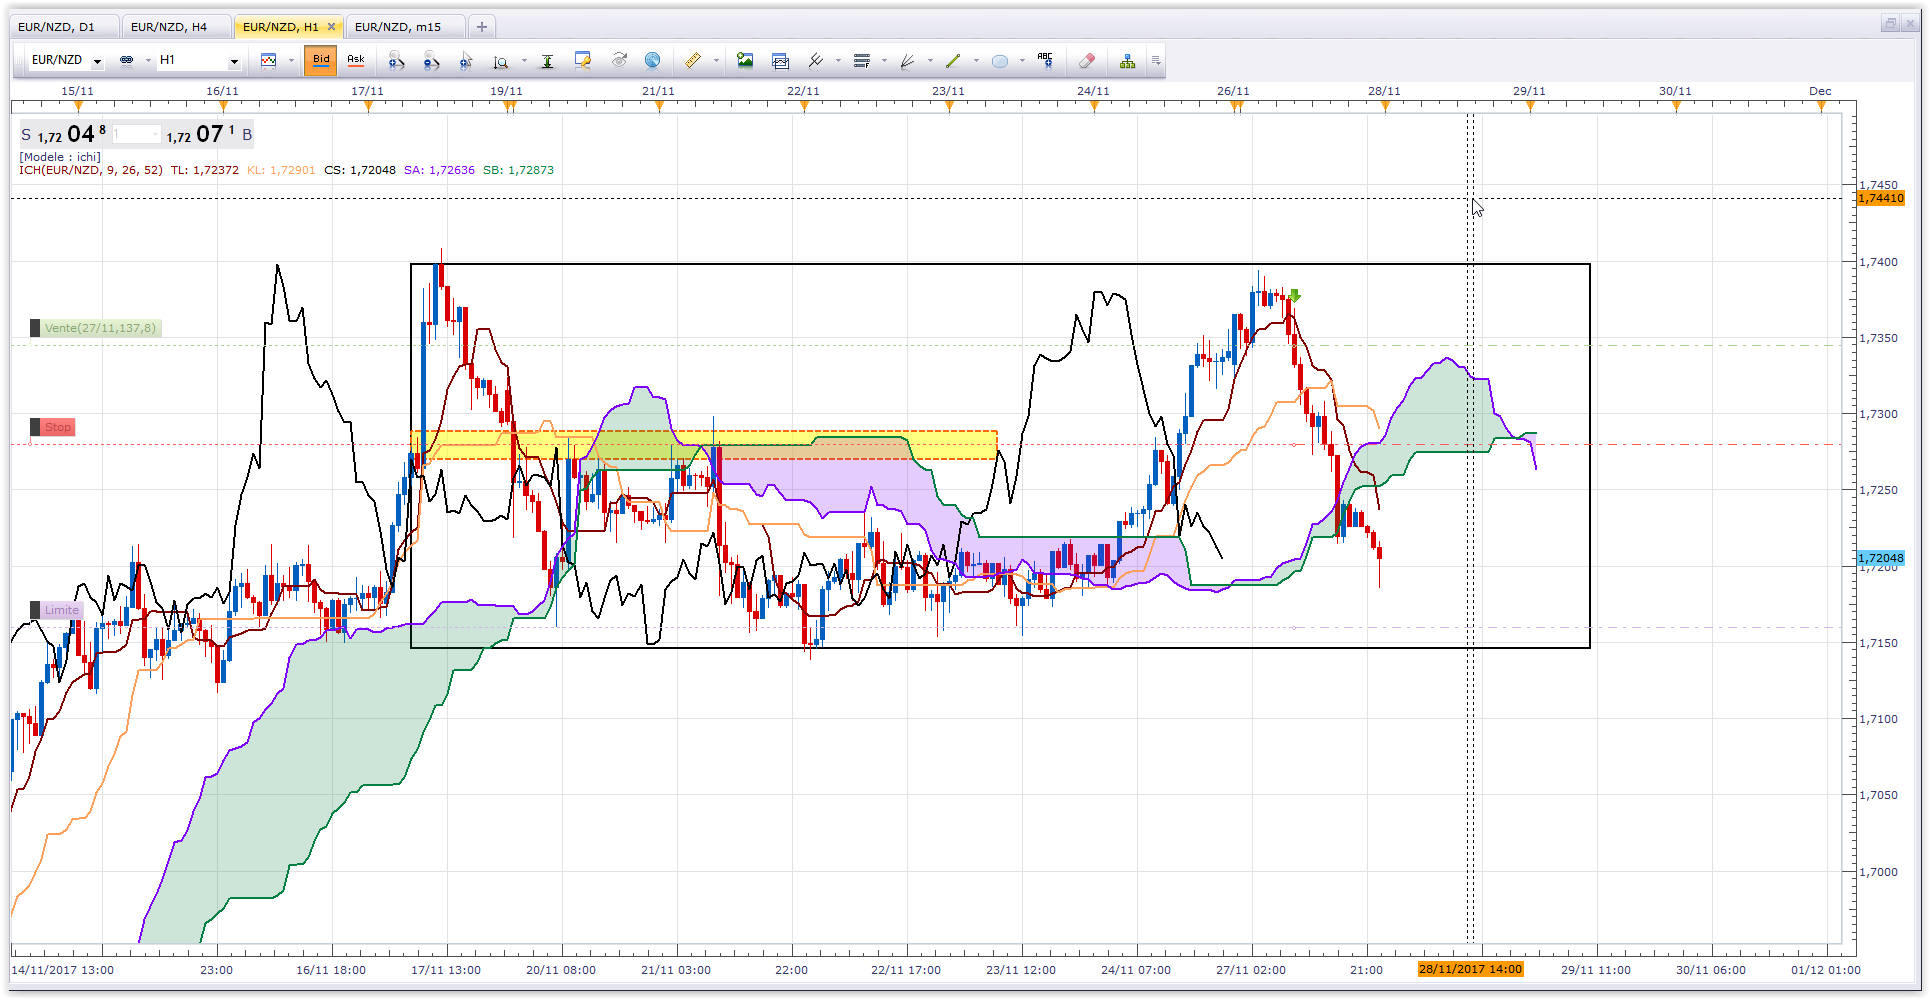
Task: Click the highlighted 28/11/2017 14:00 time label
Action: pos(1470,970)
